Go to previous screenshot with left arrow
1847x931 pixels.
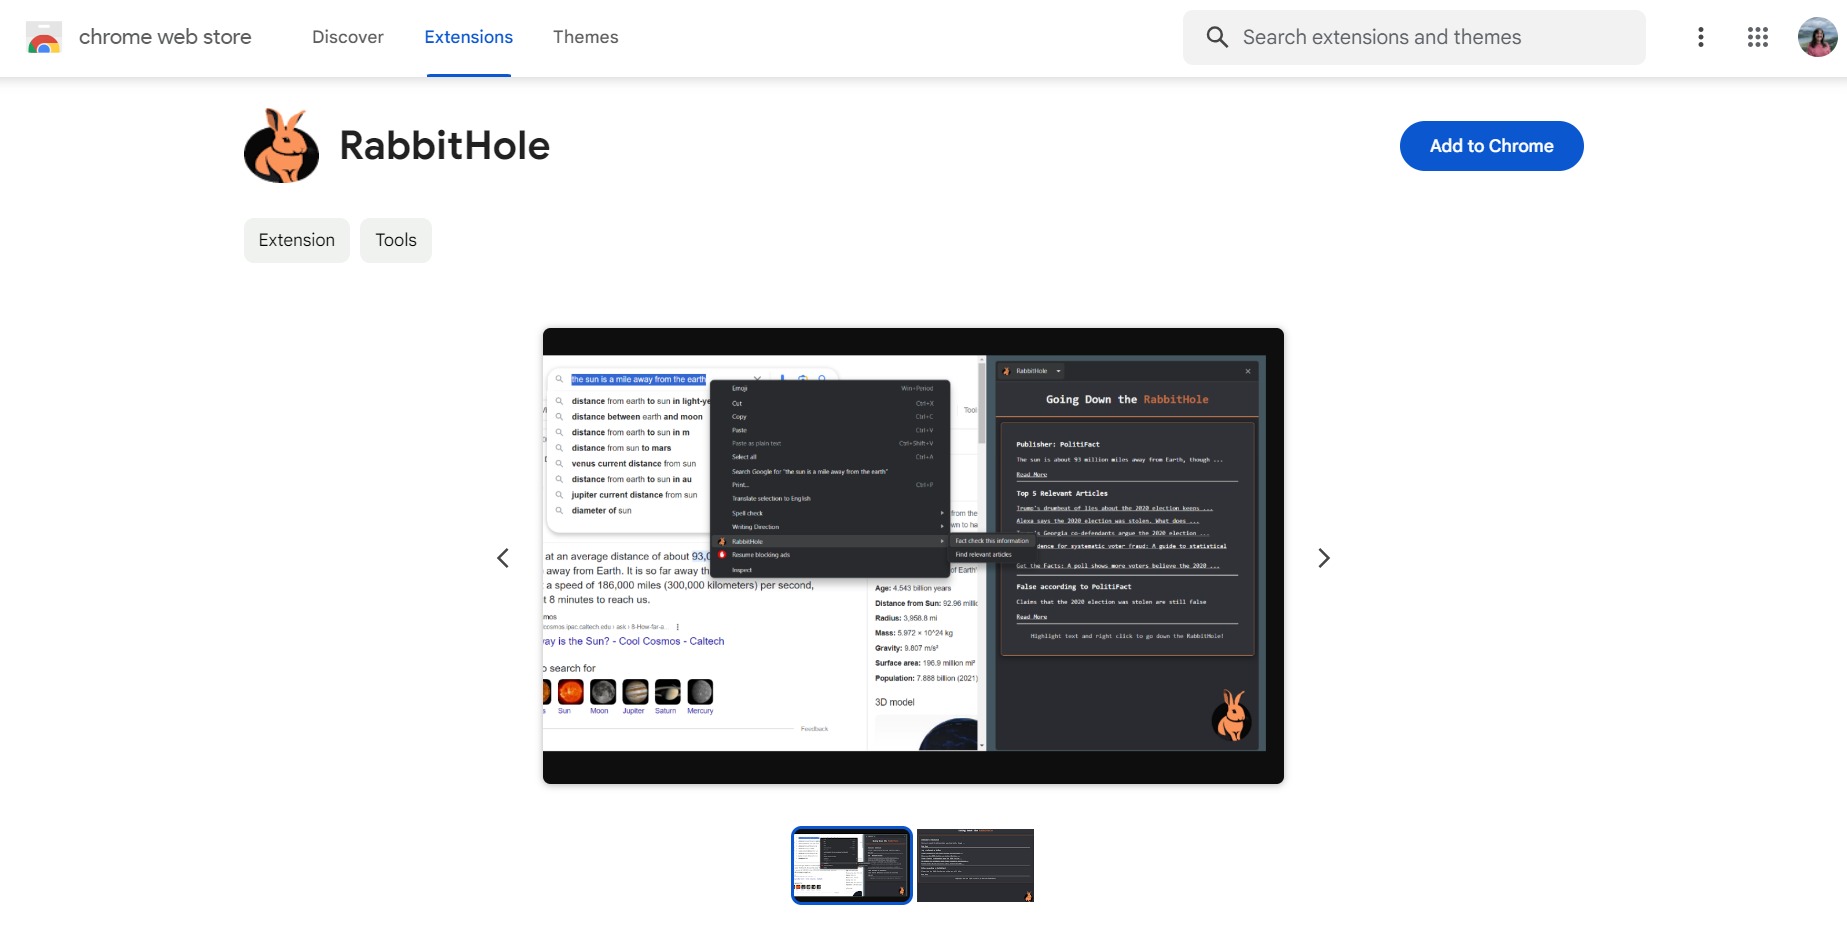coord(503,557)
